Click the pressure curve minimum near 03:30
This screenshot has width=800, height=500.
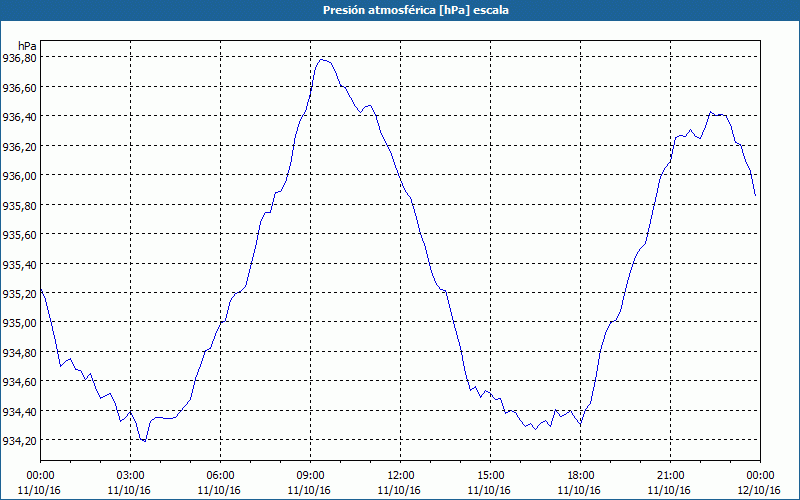[x=145, y=441]
